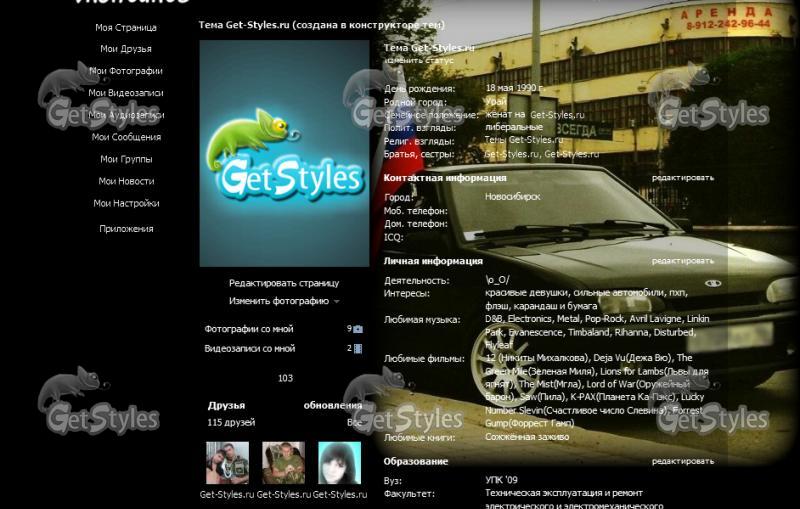Open Мои Группы in the sidebar

[x=126, y=159]
